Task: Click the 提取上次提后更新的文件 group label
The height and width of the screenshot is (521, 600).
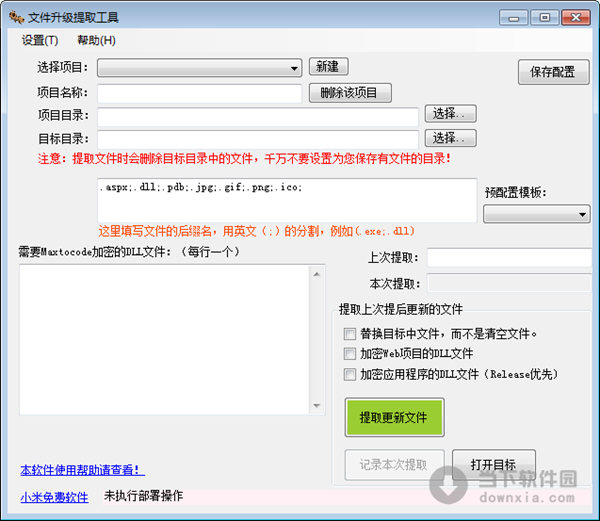Action: pos(401,309)
